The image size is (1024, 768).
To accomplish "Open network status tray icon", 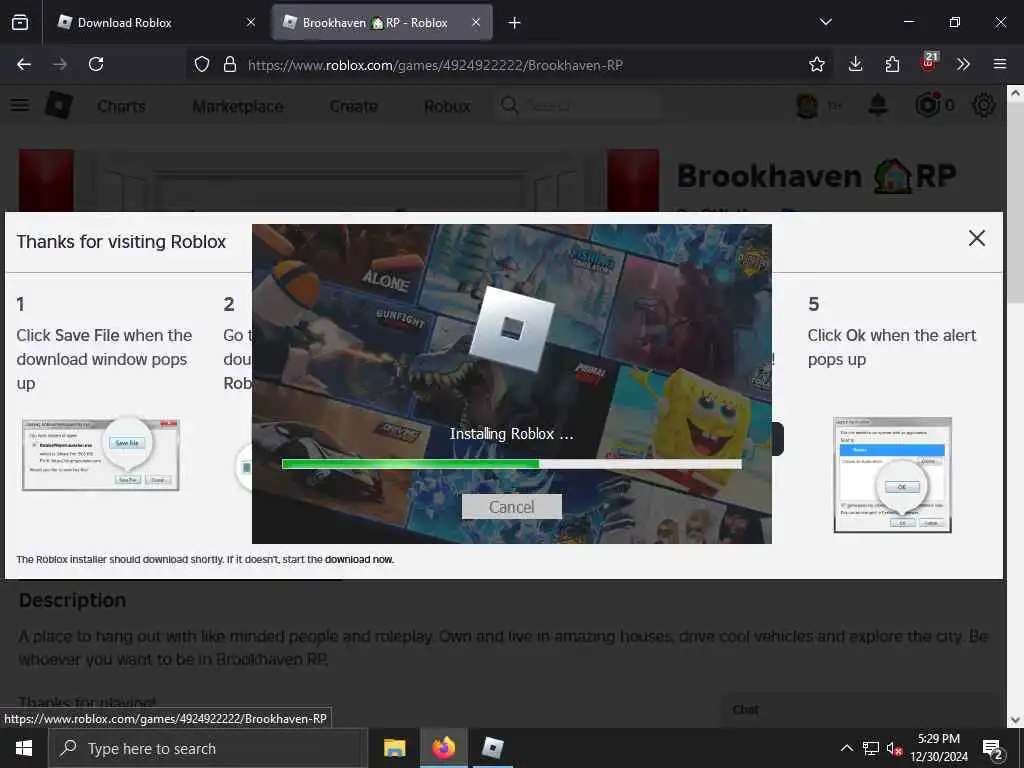I will (870, 748).
